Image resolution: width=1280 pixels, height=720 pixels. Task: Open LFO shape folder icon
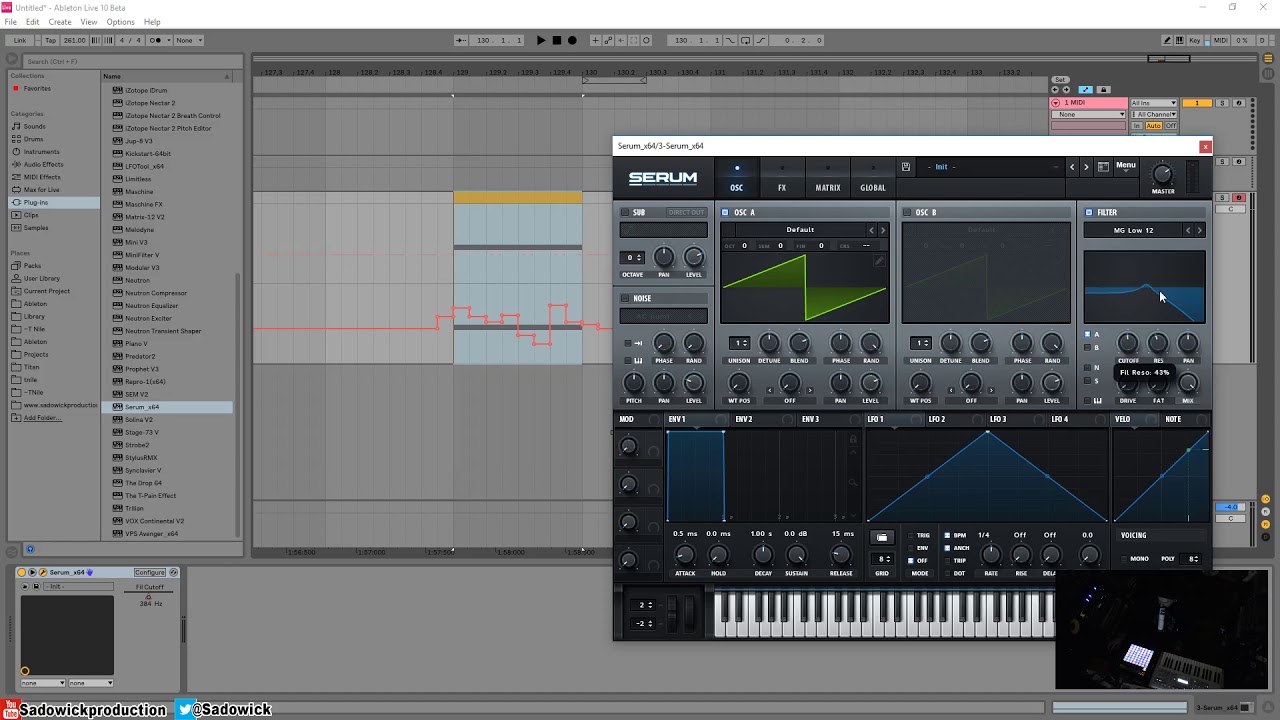[x=881, y=537]
